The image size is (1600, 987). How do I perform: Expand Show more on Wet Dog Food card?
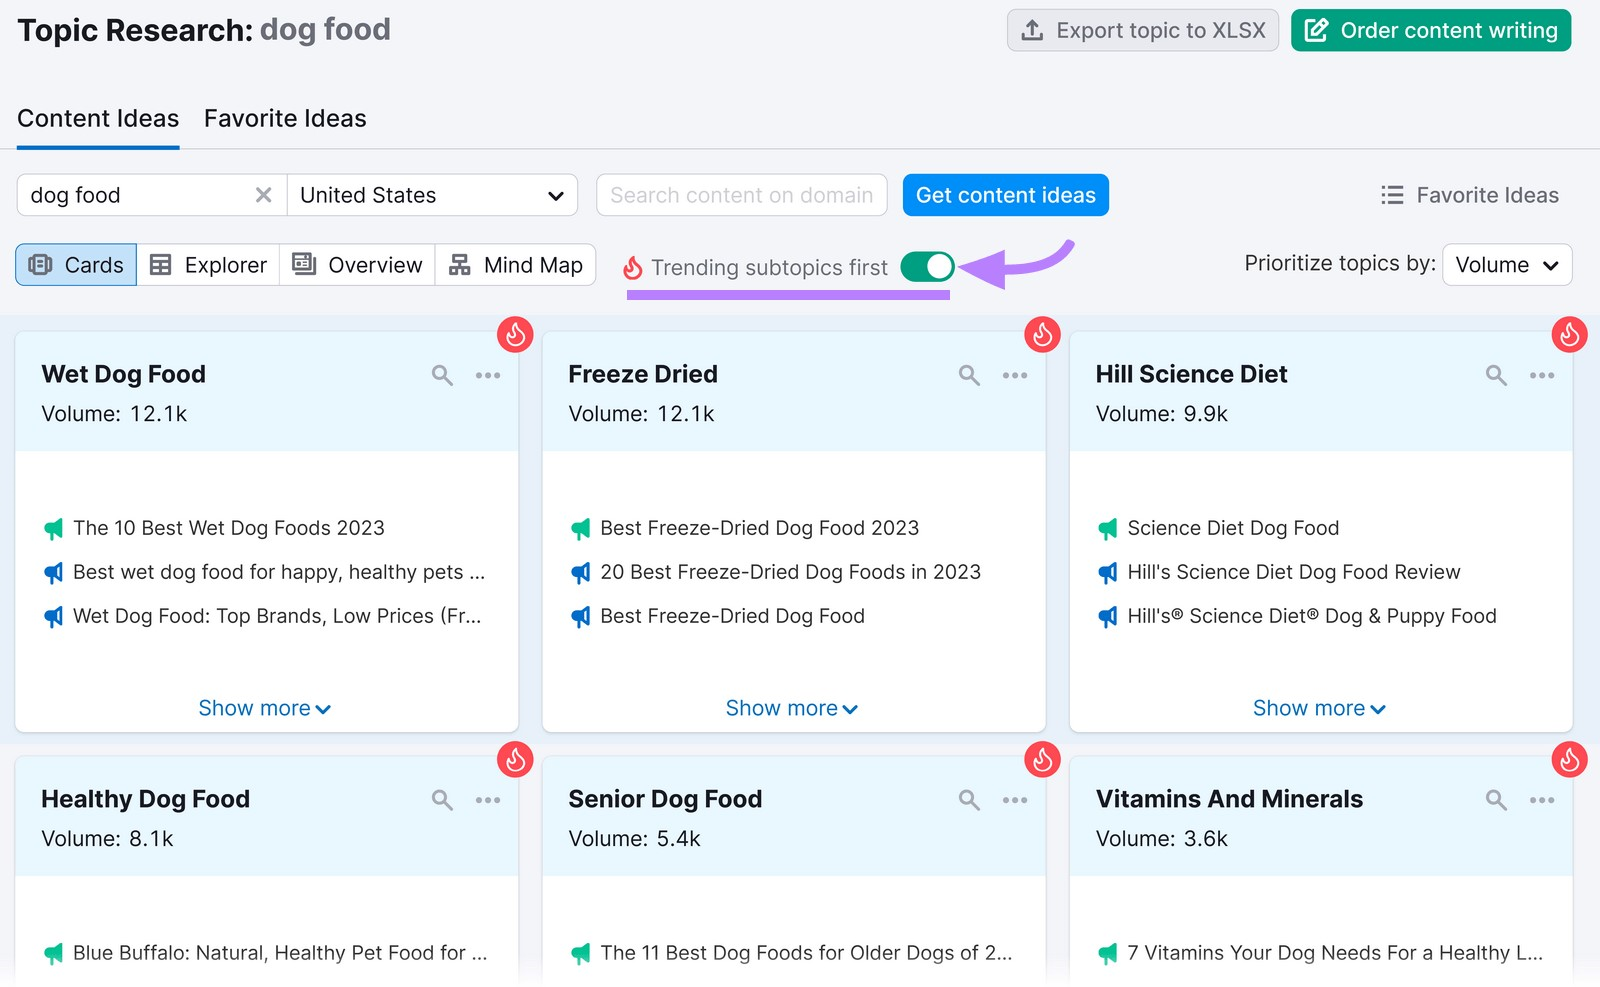265,708
